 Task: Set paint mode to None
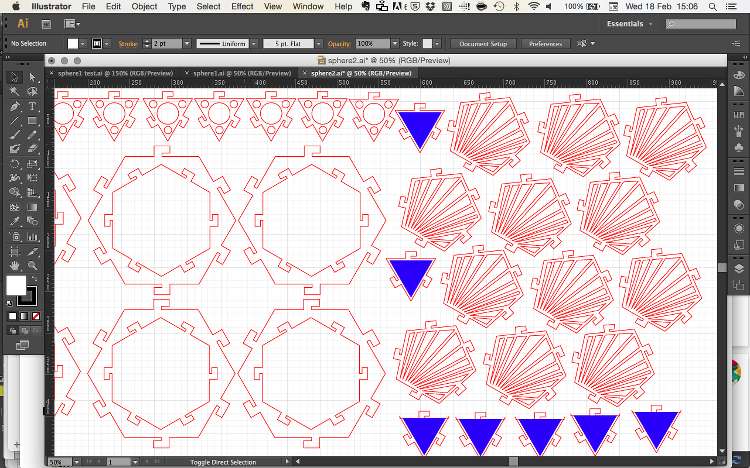point(35,316)
